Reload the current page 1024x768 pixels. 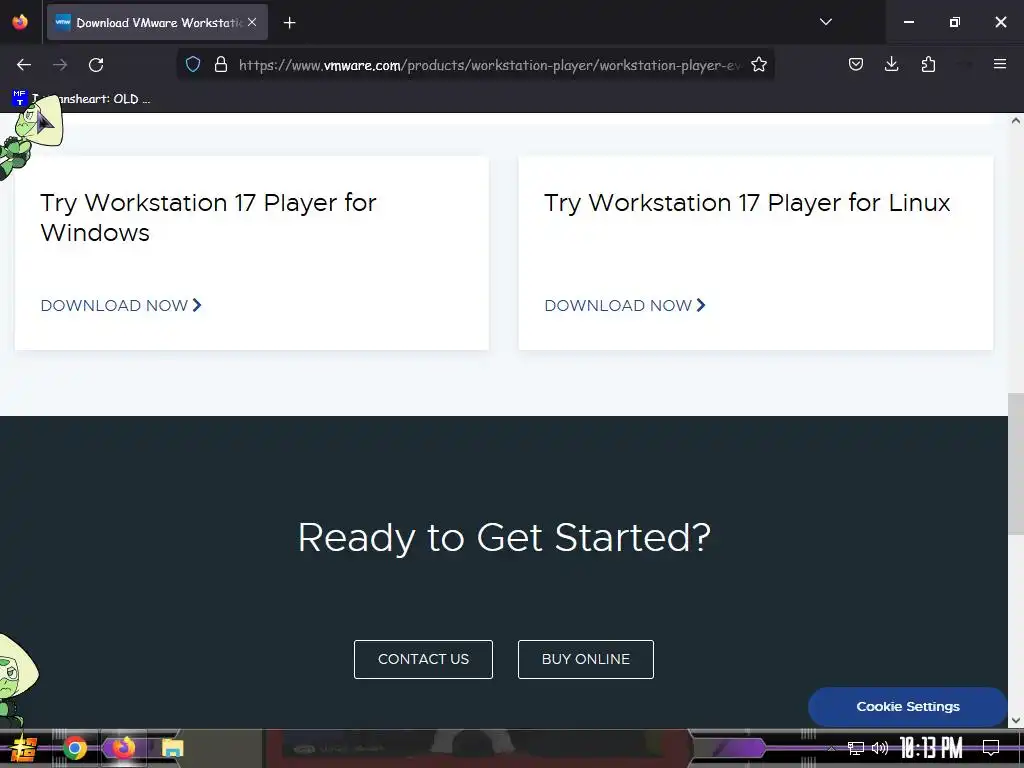[x=96, y=65]
